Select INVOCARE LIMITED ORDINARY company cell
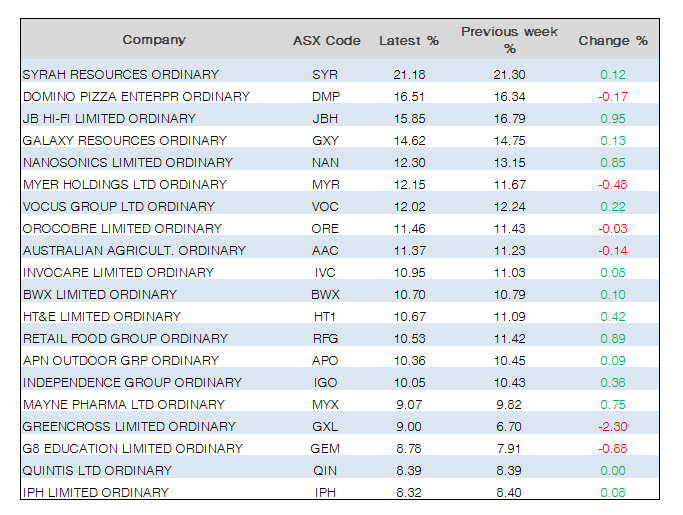The width and height of the screenshot is (683, 515). [118, 273]
